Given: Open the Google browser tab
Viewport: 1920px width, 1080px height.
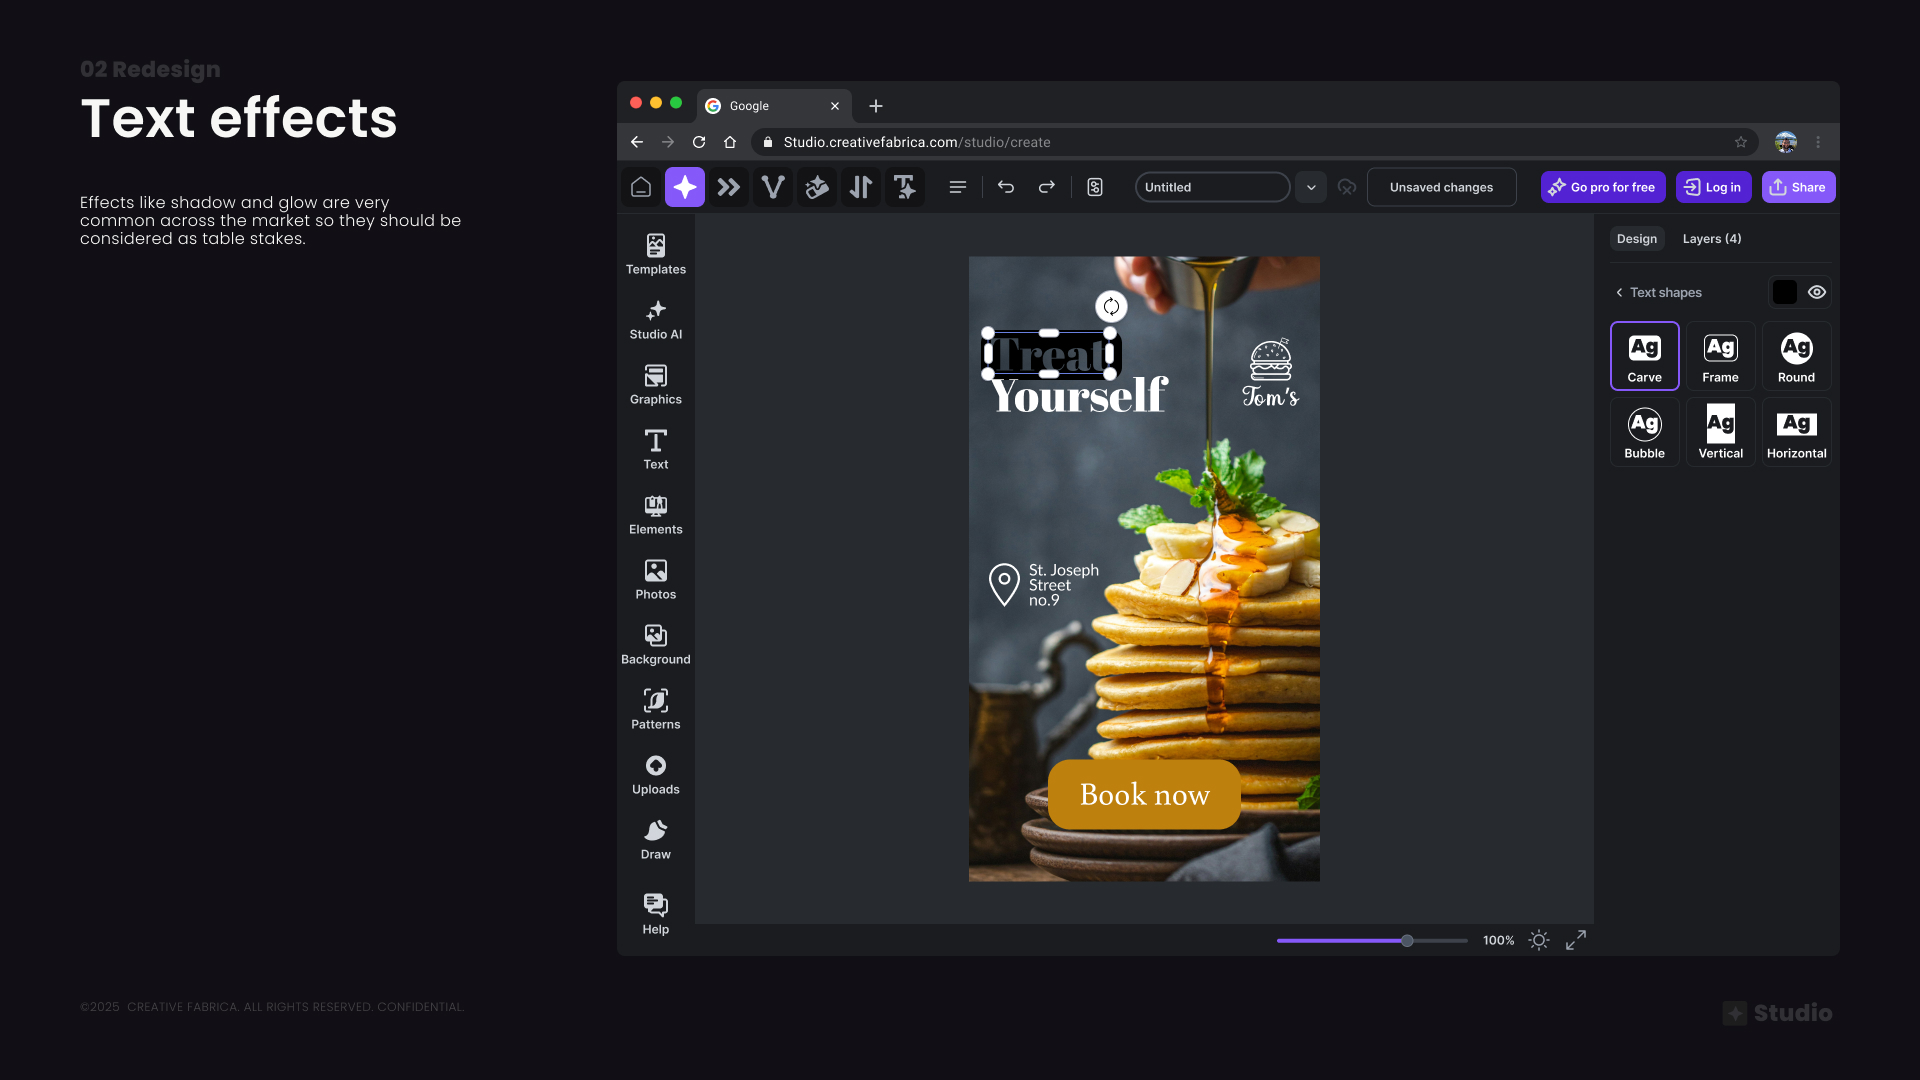Looking at the screenshot, I should tap(760, 106).
